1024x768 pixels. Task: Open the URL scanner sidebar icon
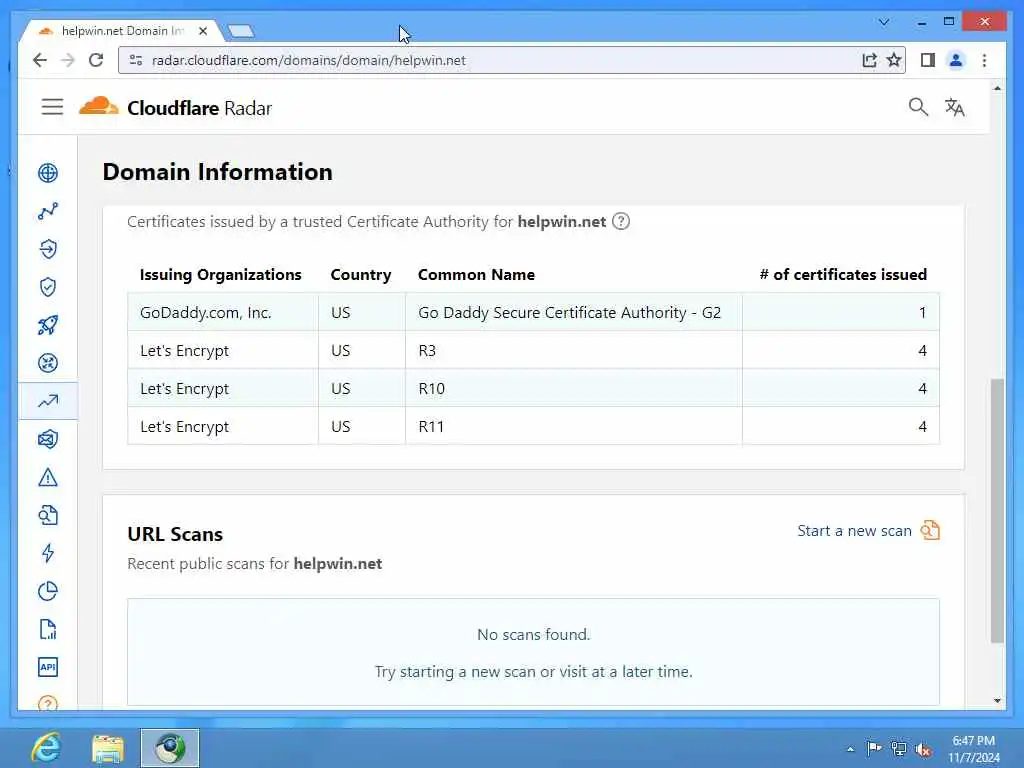click(48, 515)
